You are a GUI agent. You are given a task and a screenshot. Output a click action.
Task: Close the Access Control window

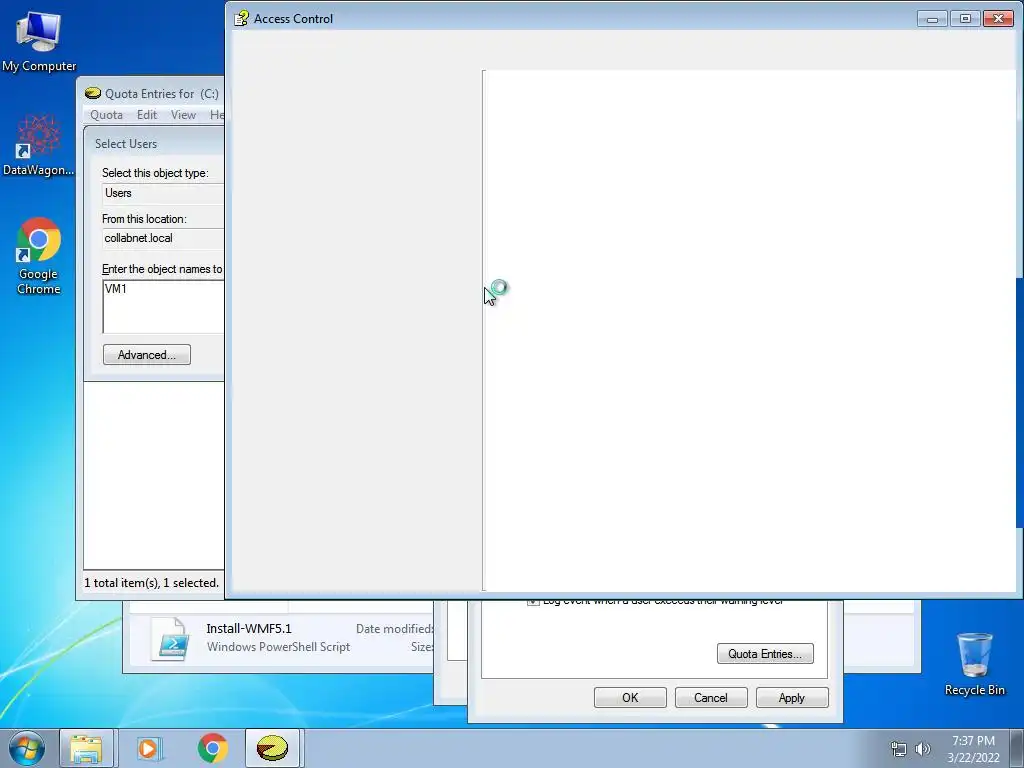coord(999,18)
